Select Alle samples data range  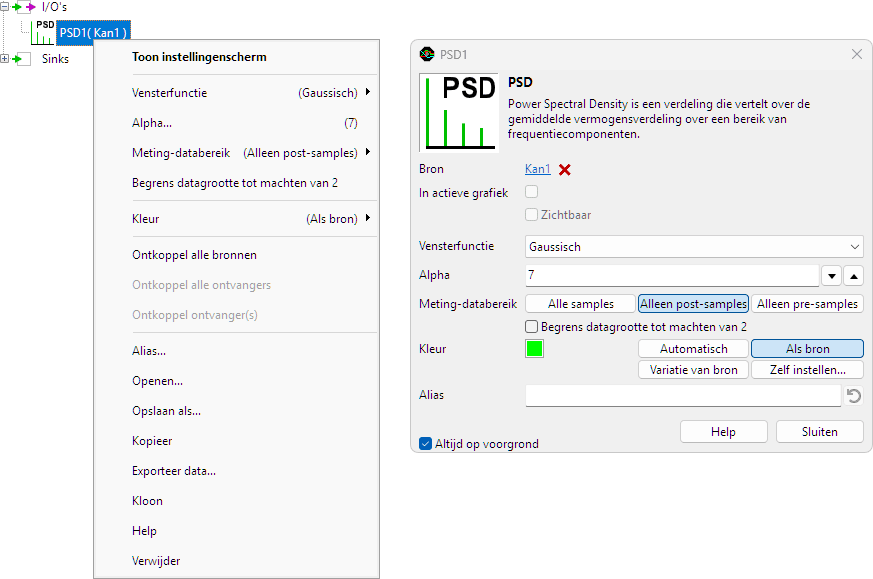pyautogui.click(x=580, y=304)
